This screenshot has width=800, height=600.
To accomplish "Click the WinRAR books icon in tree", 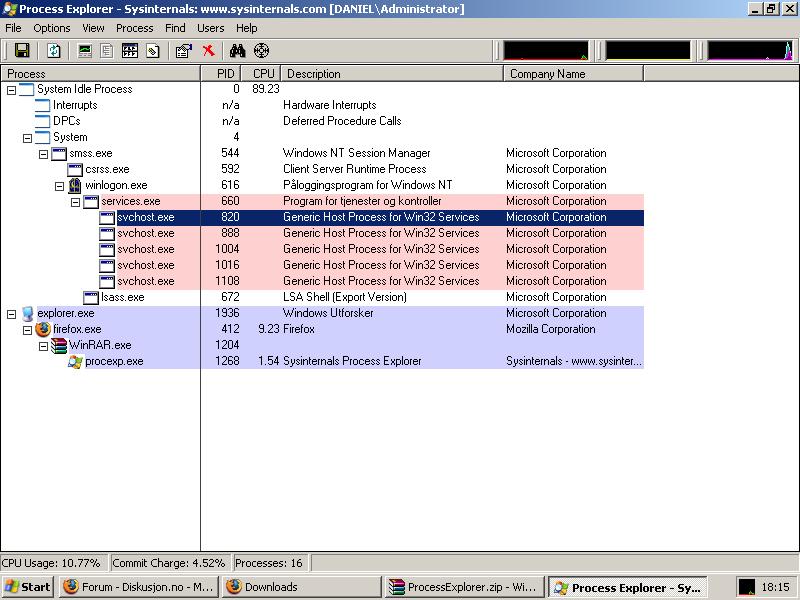I will click(59, 345).
